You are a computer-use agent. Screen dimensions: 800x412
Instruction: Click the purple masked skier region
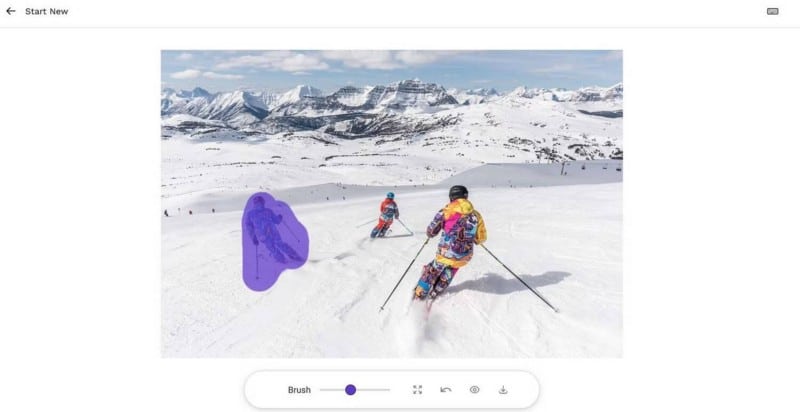pyautogui.click(x=273, y=242)
